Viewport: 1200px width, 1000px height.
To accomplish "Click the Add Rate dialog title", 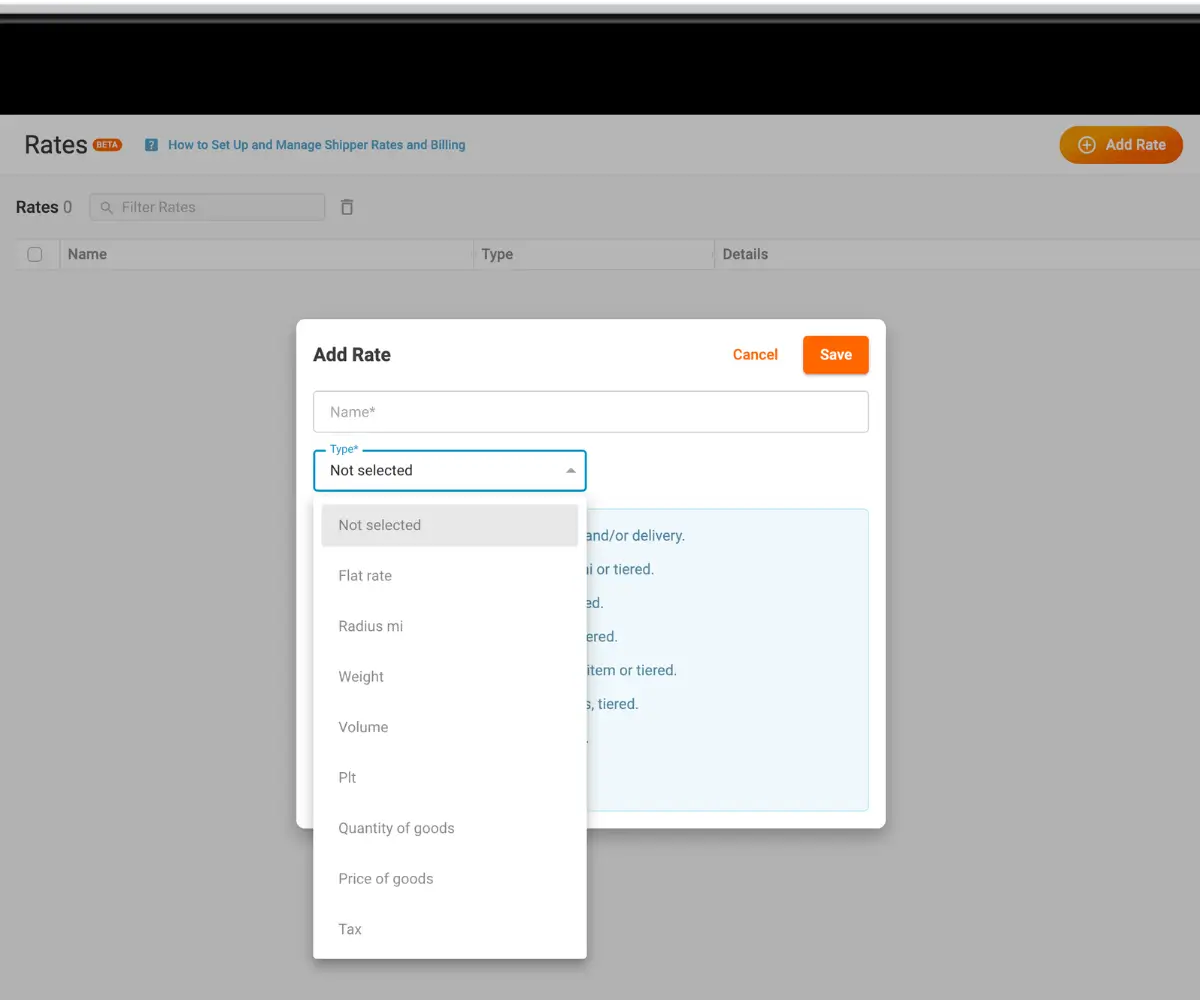I will tap(352, 355).
